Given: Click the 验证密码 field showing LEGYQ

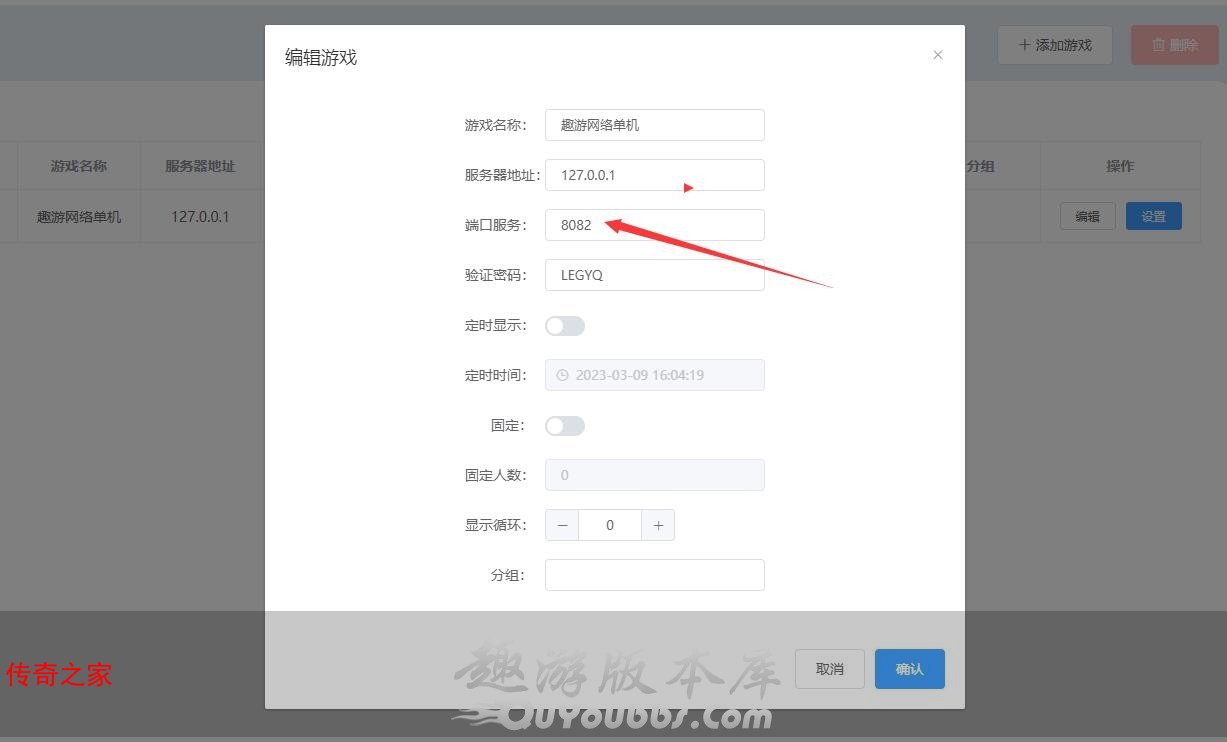Looking at the screenshot, I should 655,275.
